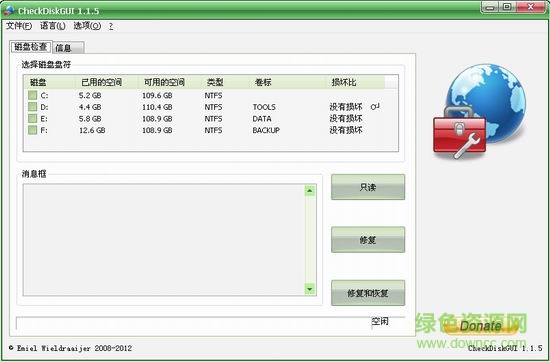The height and width of the screenshot is (362, 550).
Task: Check the E: drive checkbox
Action: [33, 119]
